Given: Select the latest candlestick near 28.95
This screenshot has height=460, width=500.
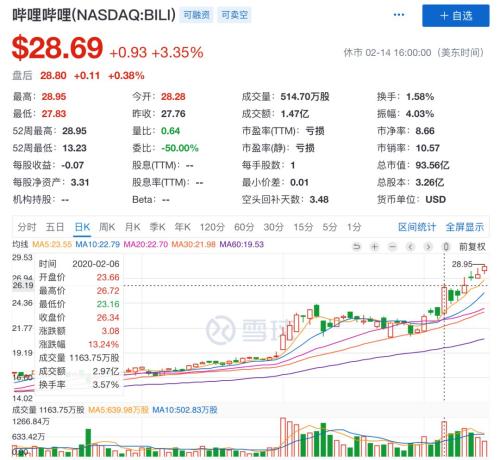Looking at the screenshot, I should coord(484,268).
